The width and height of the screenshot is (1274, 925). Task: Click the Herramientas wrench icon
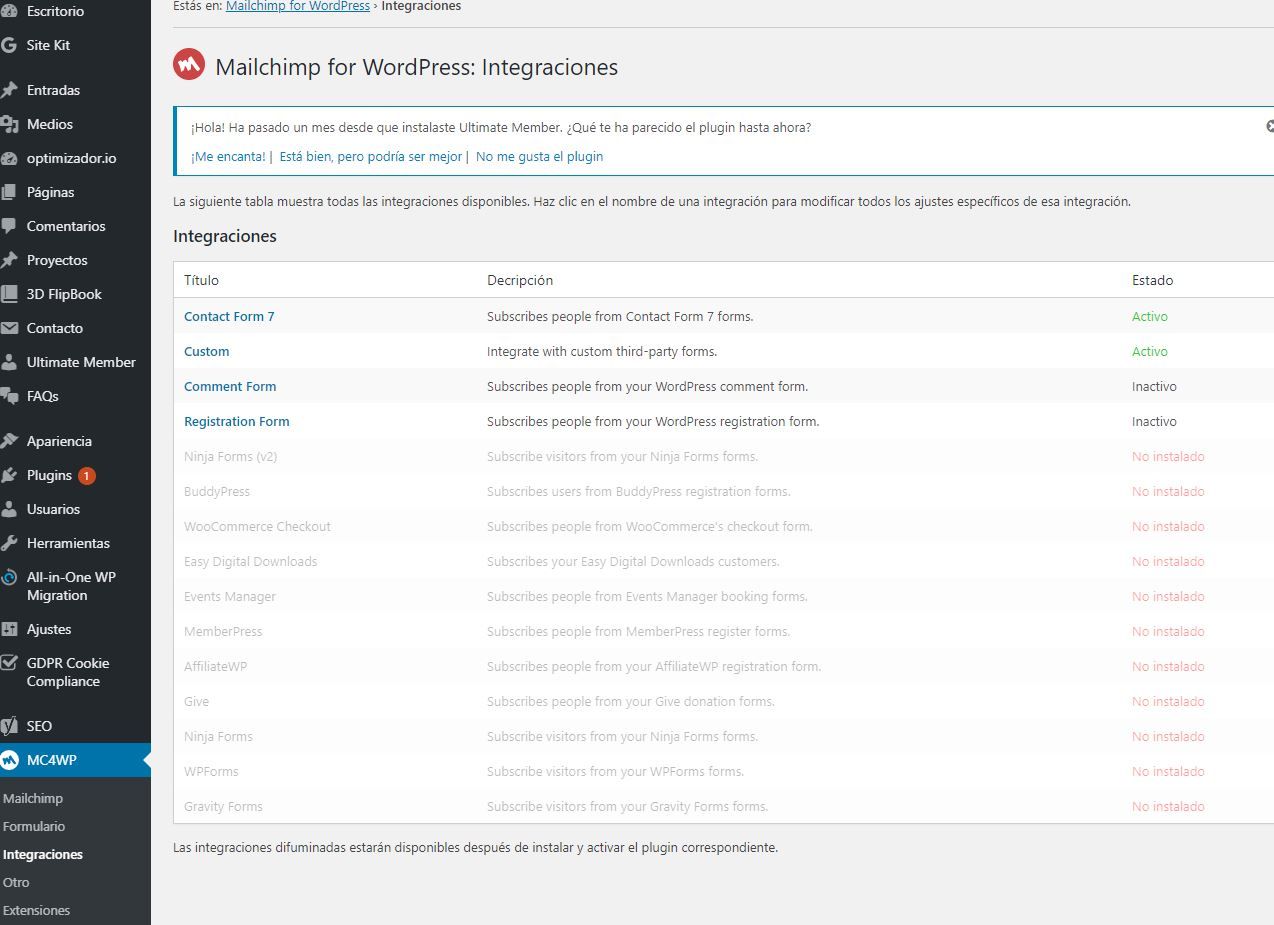pyautogui.click(x=9, y=543)
